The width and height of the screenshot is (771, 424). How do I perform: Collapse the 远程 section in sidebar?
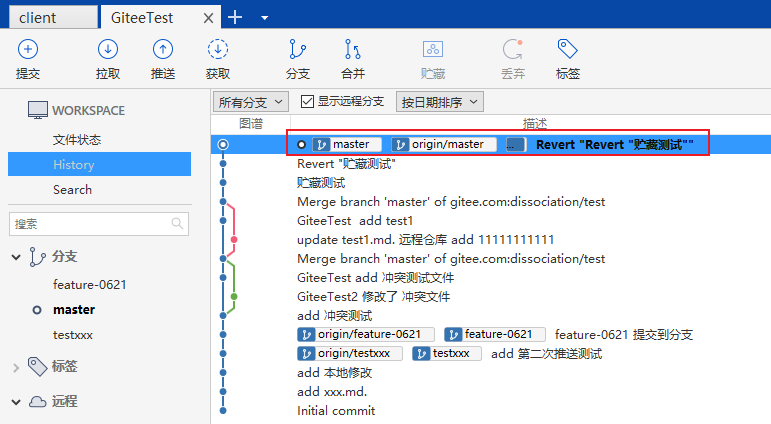[17, 401]
